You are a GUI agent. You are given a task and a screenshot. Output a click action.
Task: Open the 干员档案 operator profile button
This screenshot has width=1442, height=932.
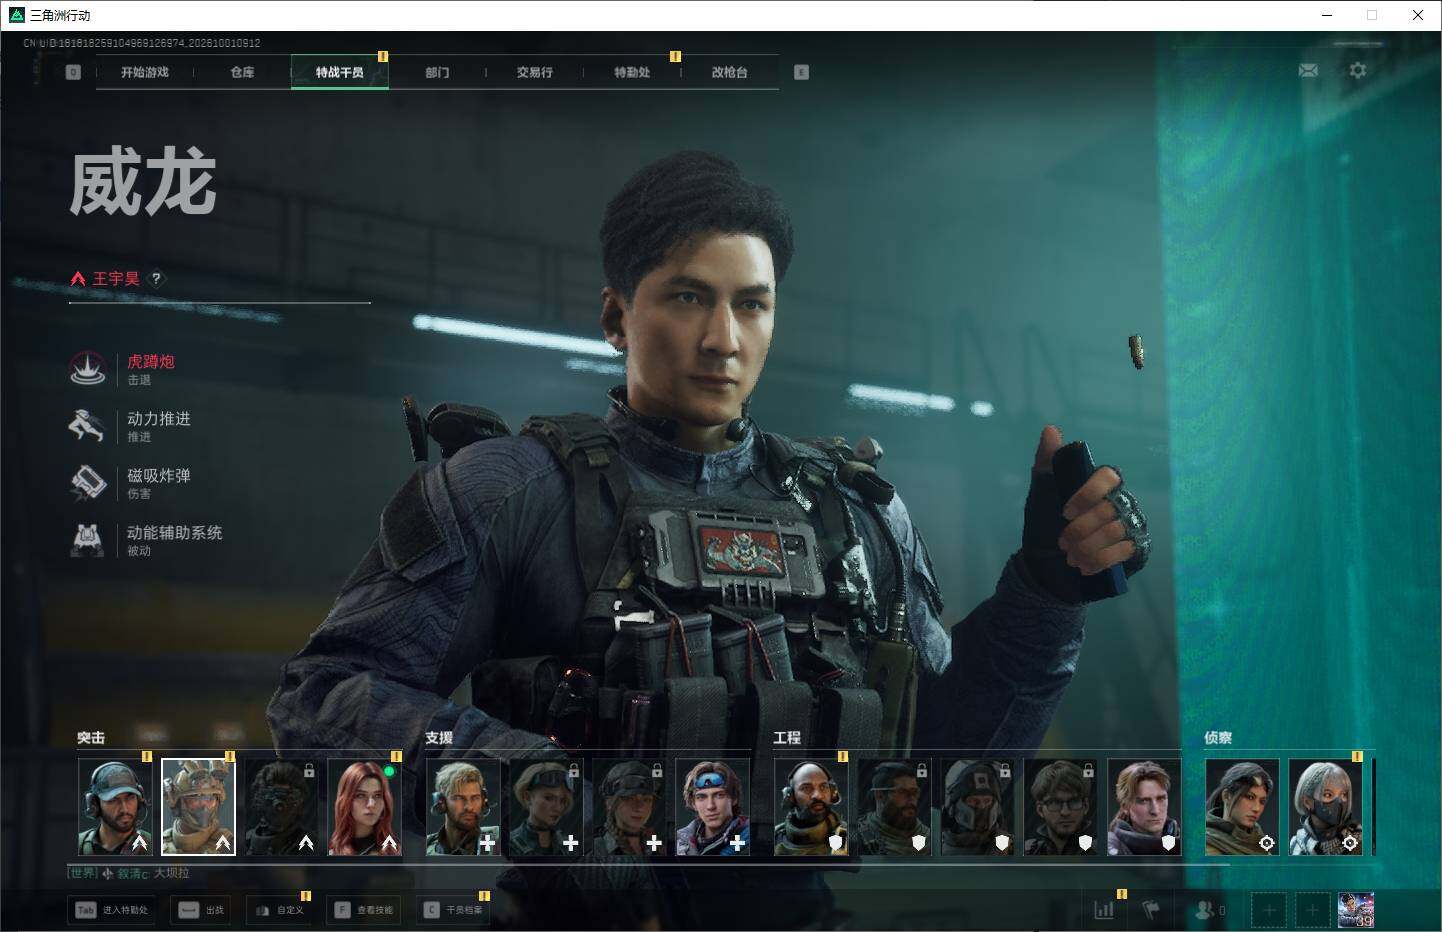pyautogui.click(x=453, y=910)
